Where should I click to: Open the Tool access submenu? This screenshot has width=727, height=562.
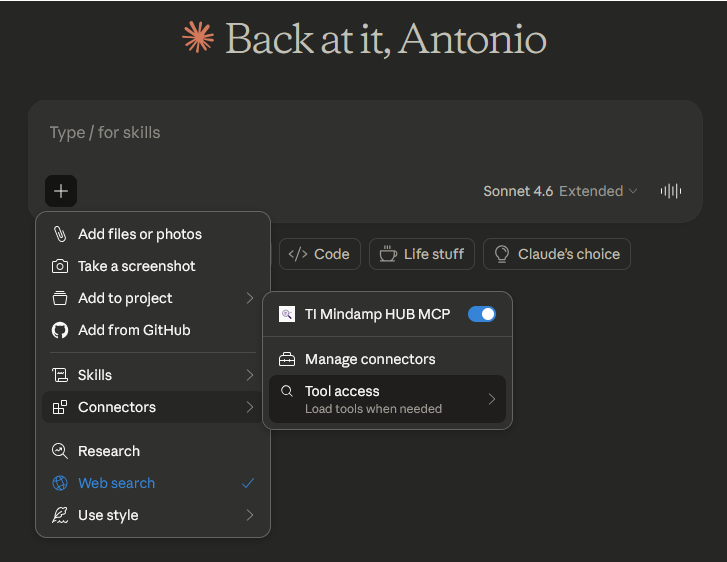(387, 399)
